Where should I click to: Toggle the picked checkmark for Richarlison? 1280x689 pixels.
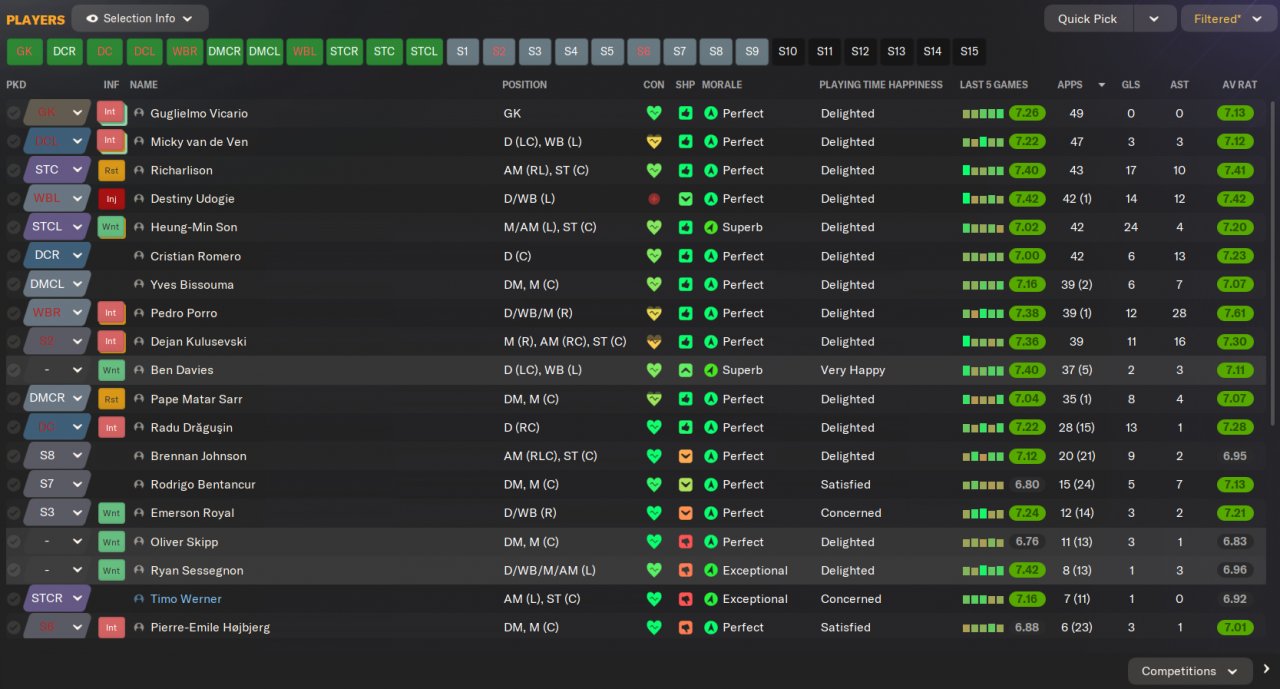13,170
